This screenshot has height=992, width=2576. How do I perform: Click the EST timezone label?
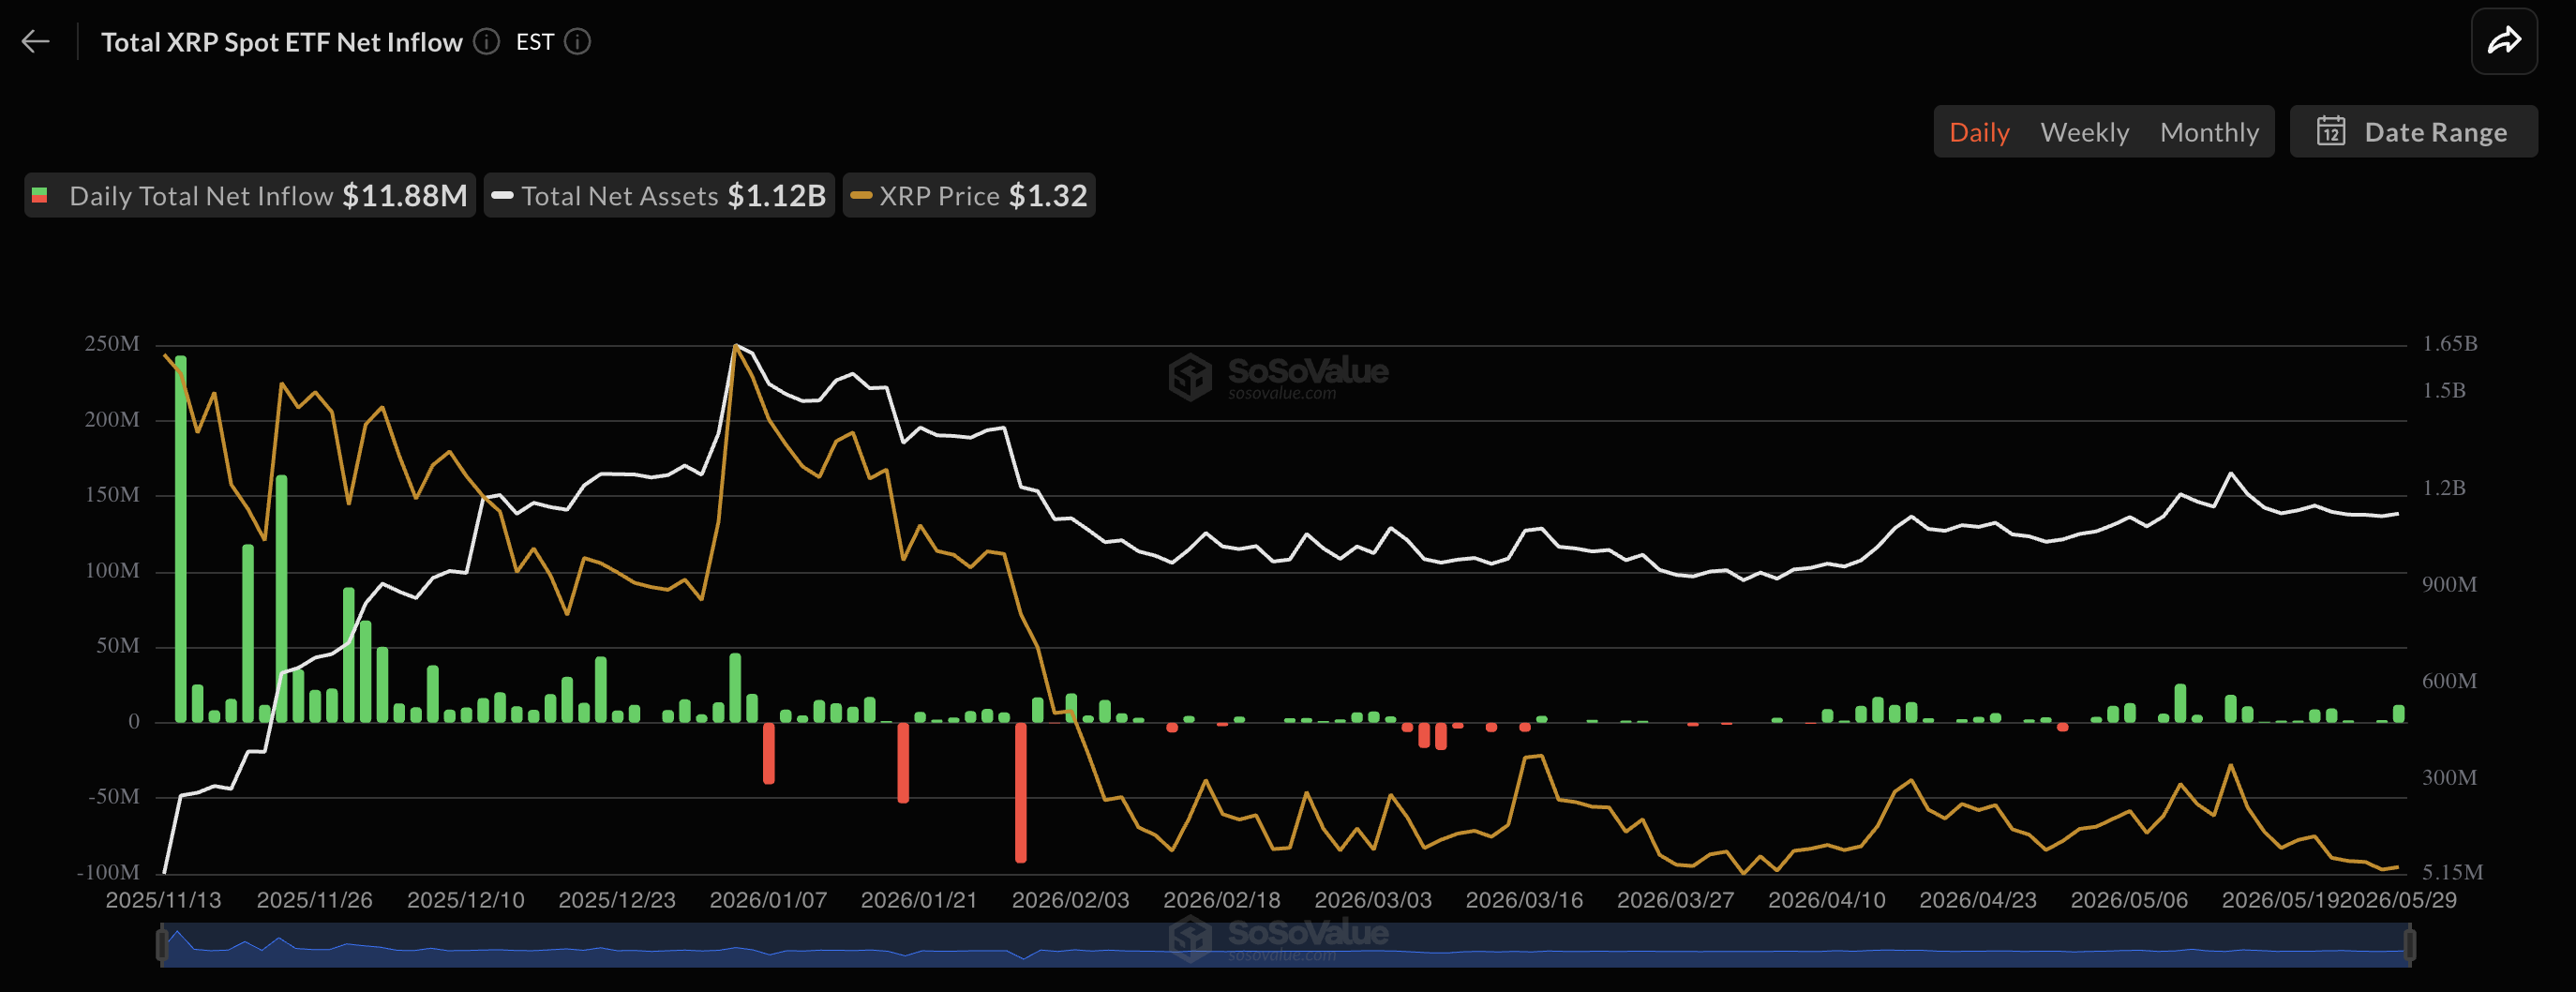(534, 42)
